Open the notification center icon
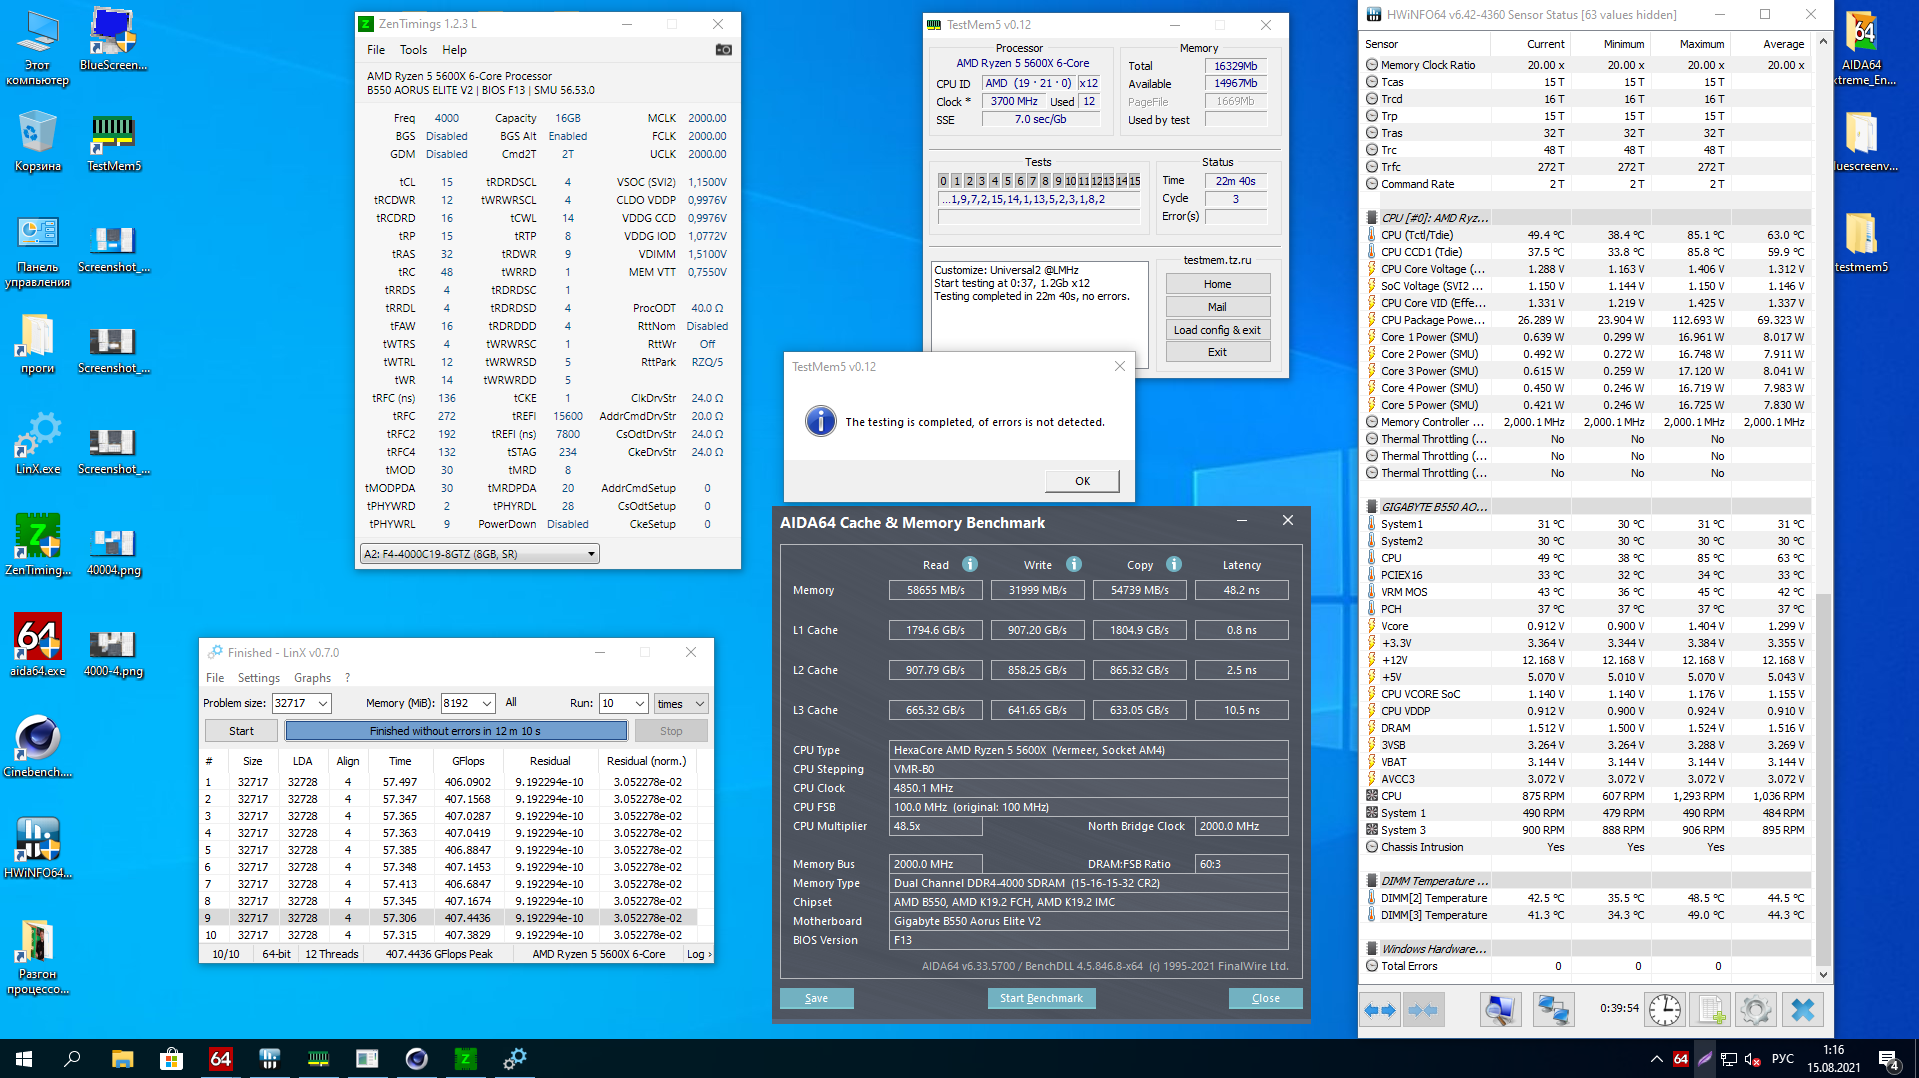1919x1078 pixels. 1889,1059
